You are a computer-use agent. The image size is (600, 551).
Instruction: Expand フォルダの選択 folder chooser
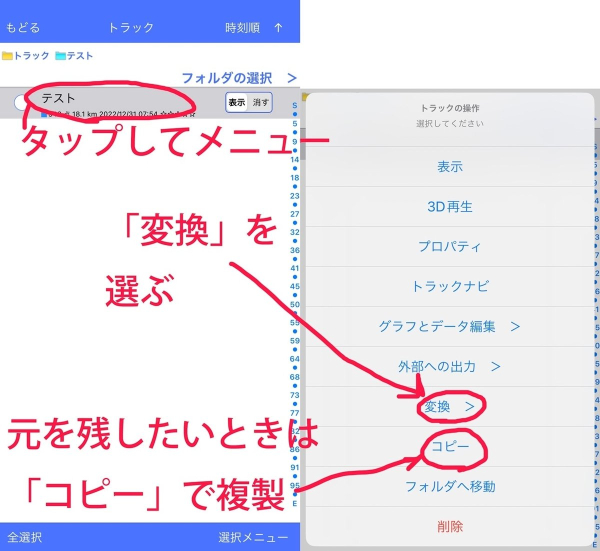[x=239, y=77]
